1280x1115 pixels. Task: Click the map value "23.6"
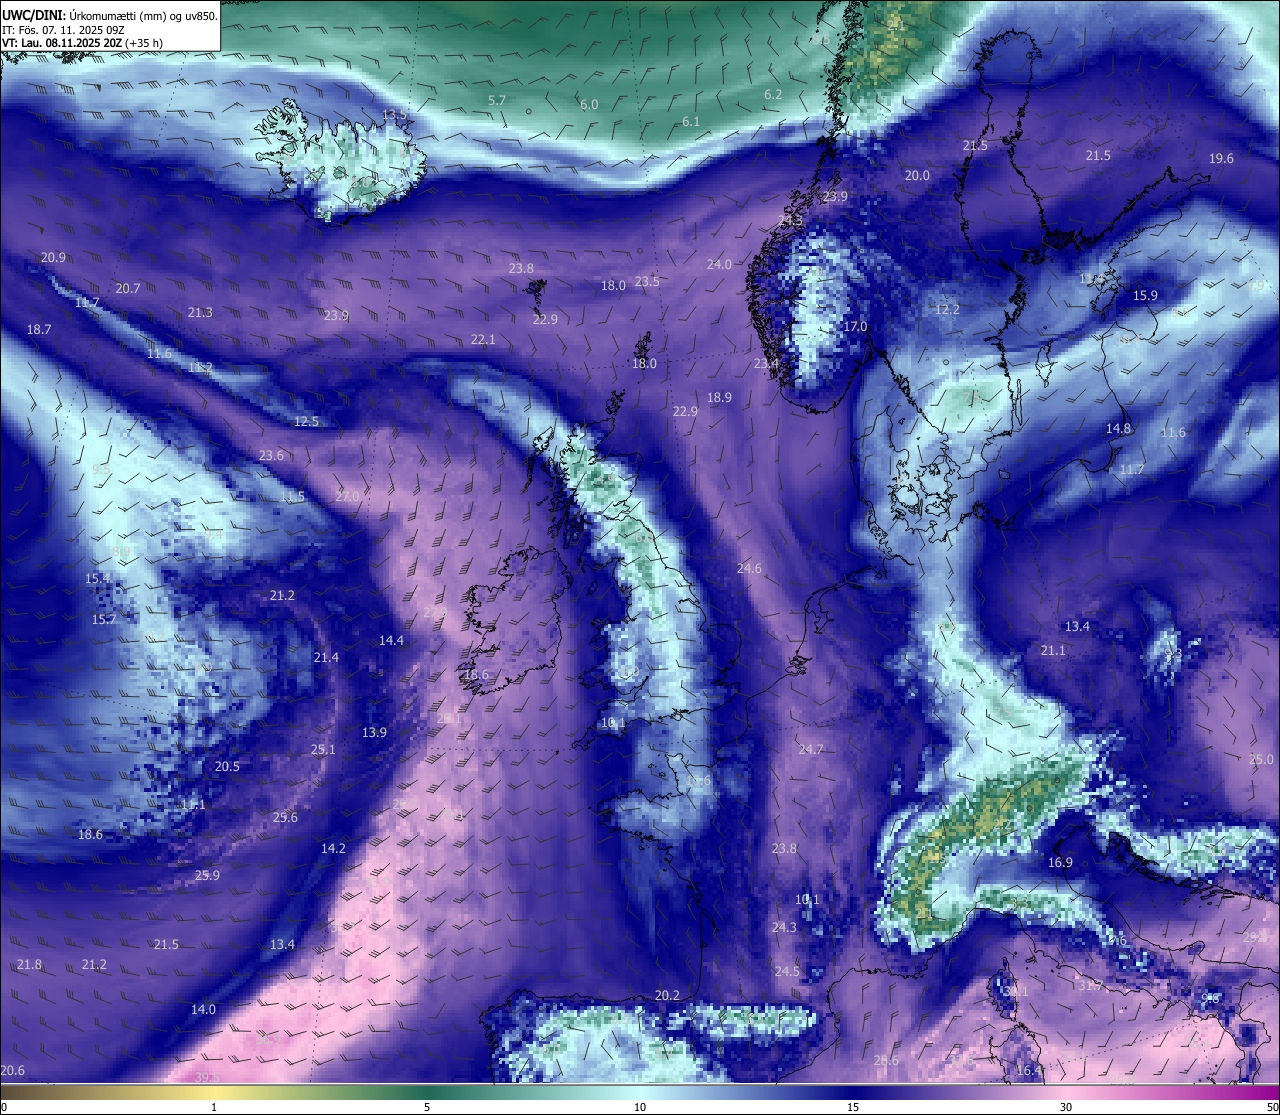(271, 455)
